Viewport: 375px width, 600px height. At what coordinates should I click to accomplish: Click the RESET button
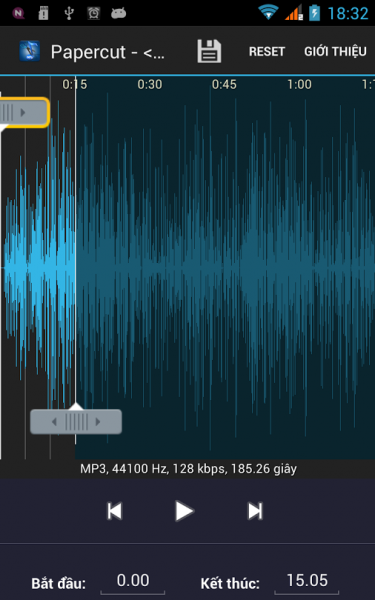(267, 51)
